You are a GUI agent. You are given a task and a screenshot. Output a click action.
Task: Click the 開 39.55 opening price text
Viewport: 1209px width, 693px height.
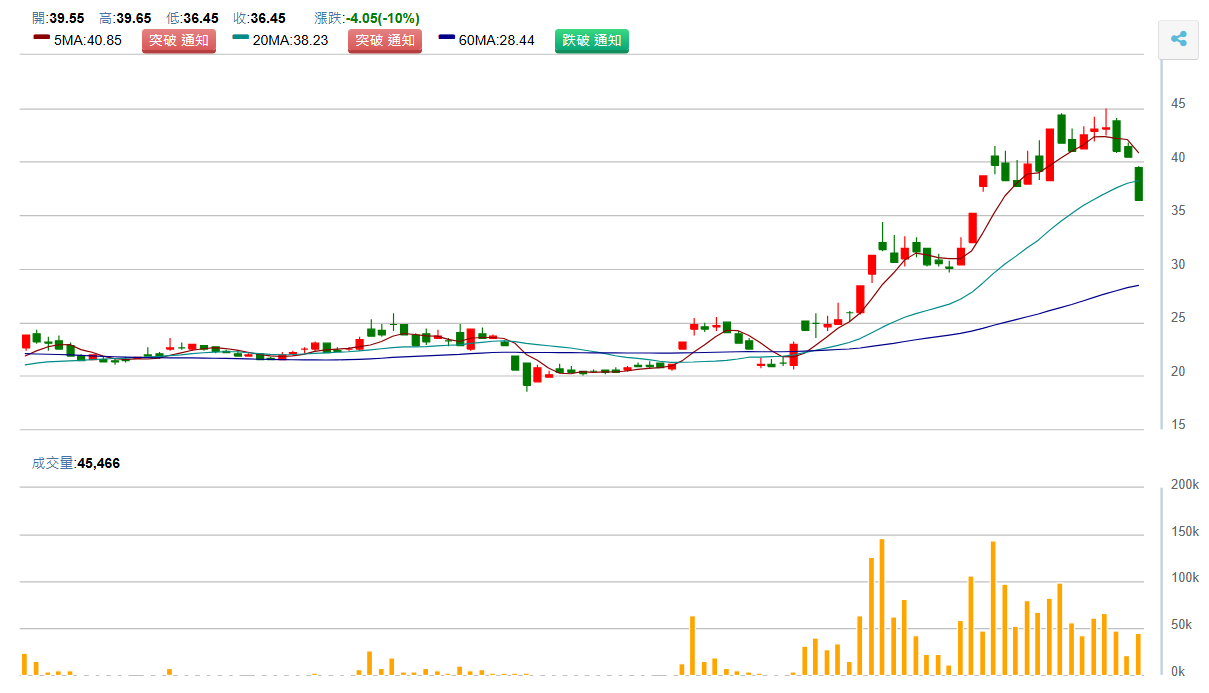coord(58,18)
